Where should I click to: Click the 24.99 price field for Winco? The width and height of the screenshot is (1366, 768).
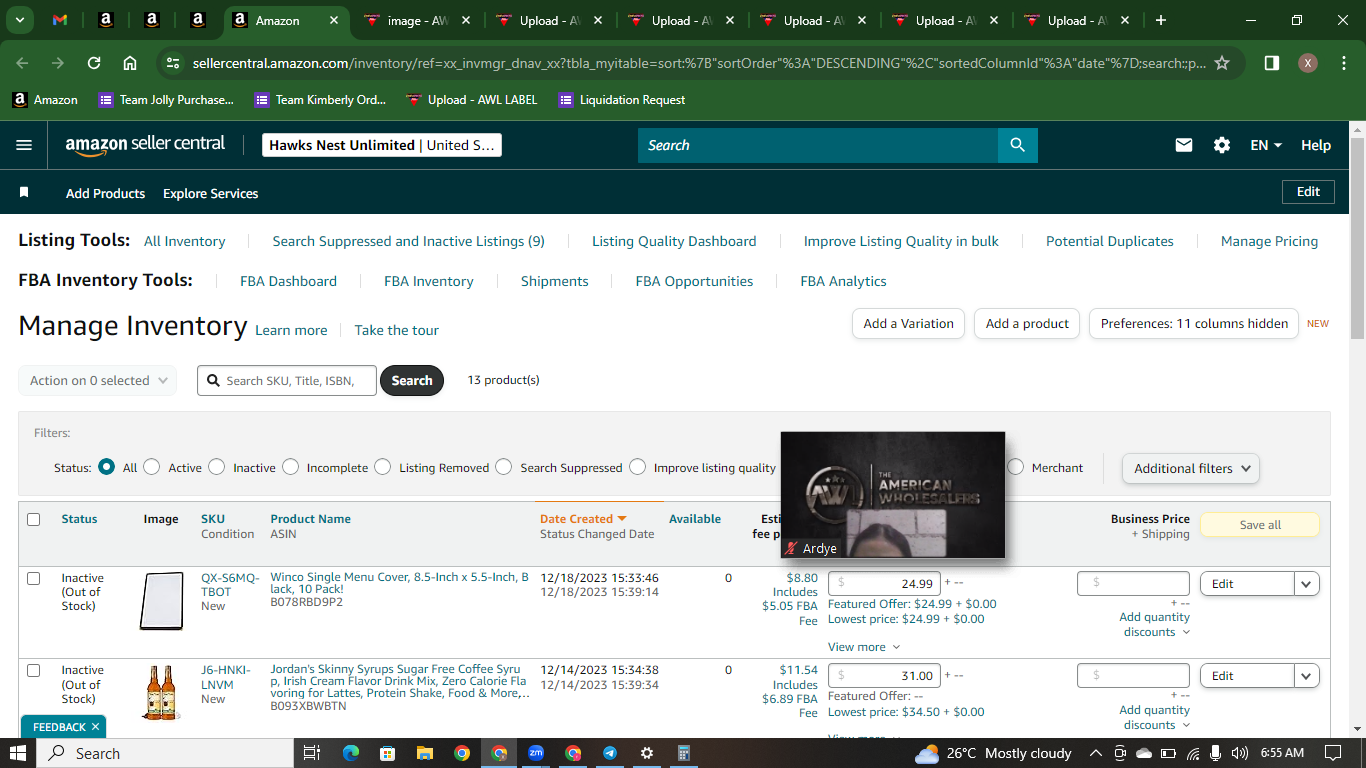pos(884,584)
